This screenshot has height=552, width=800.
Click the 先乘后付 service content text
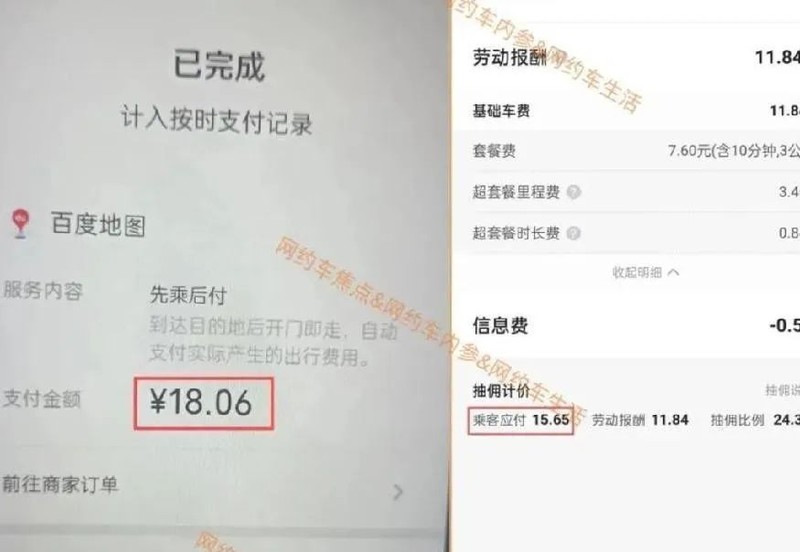point(188,295)
